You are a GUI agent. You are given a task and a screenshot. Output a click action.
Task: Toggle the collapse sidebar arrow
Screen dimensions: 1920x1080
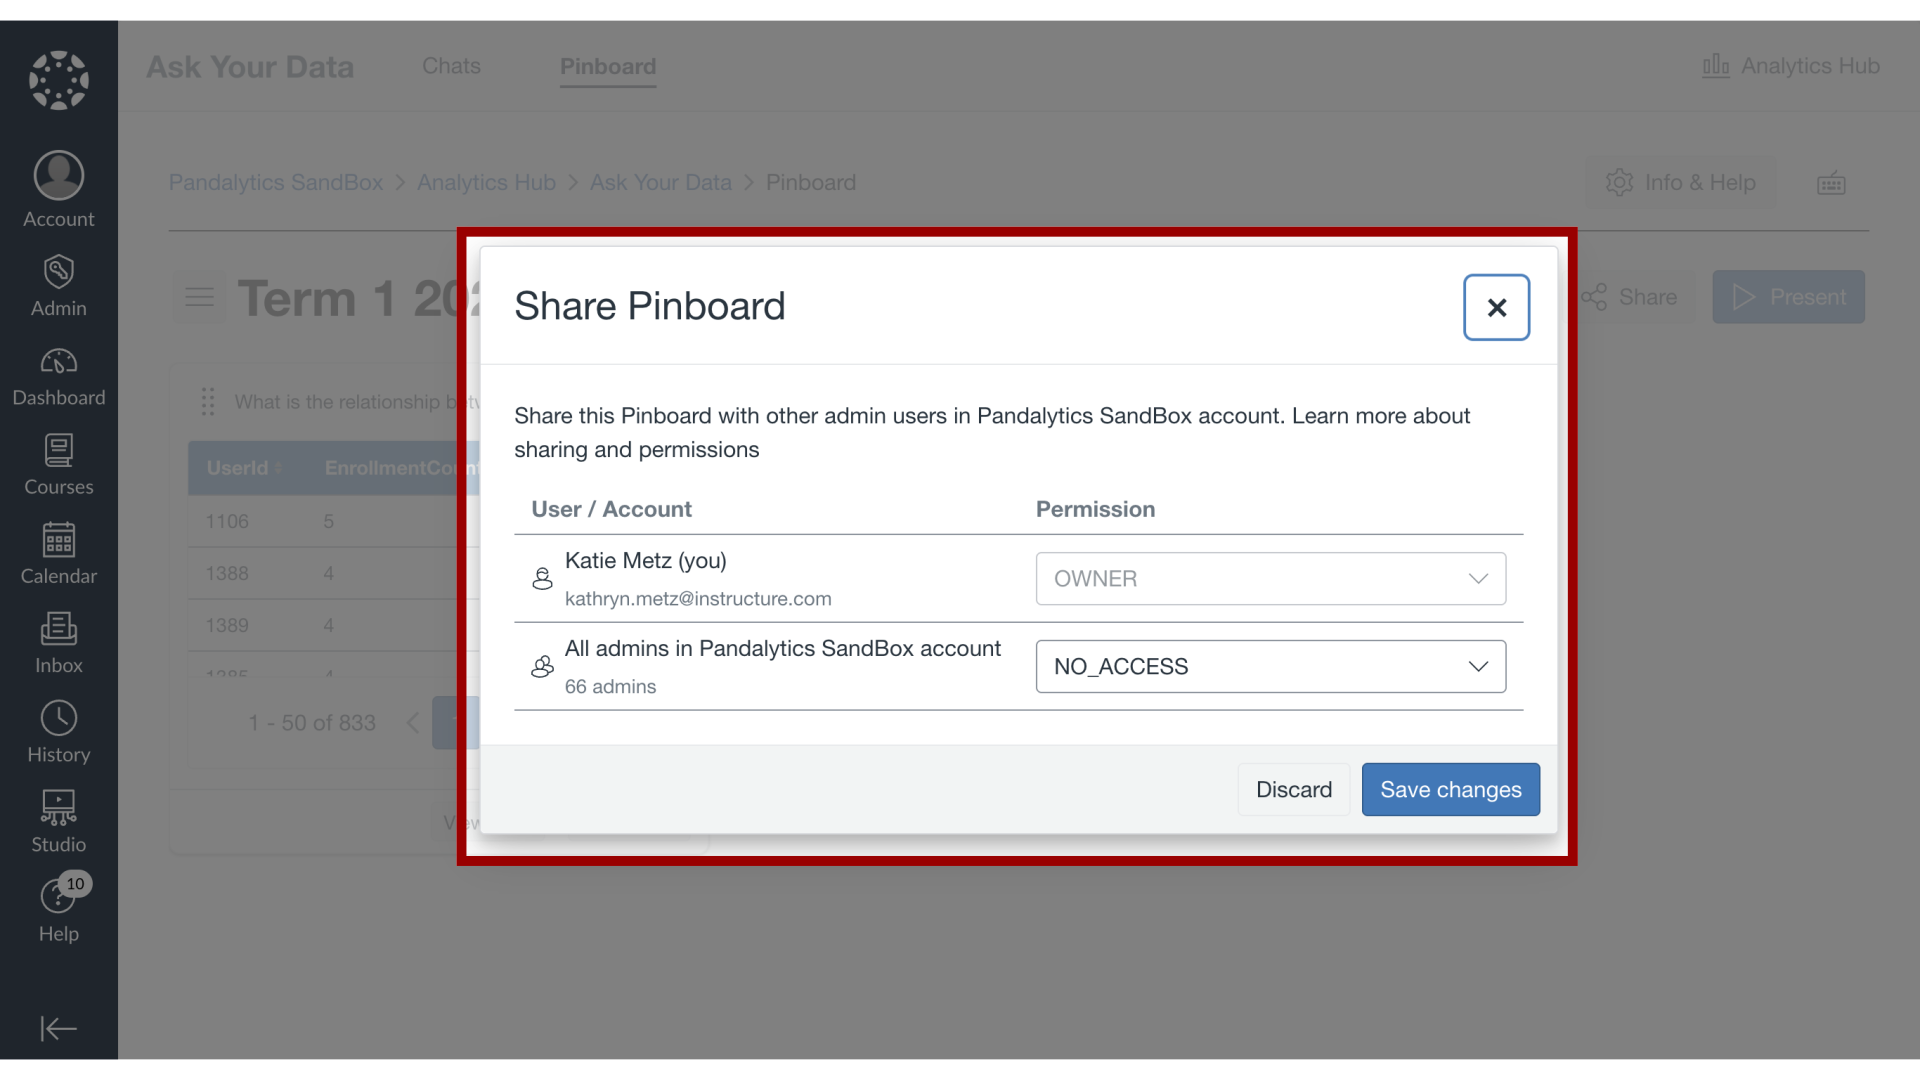(x=58, y=1029)
